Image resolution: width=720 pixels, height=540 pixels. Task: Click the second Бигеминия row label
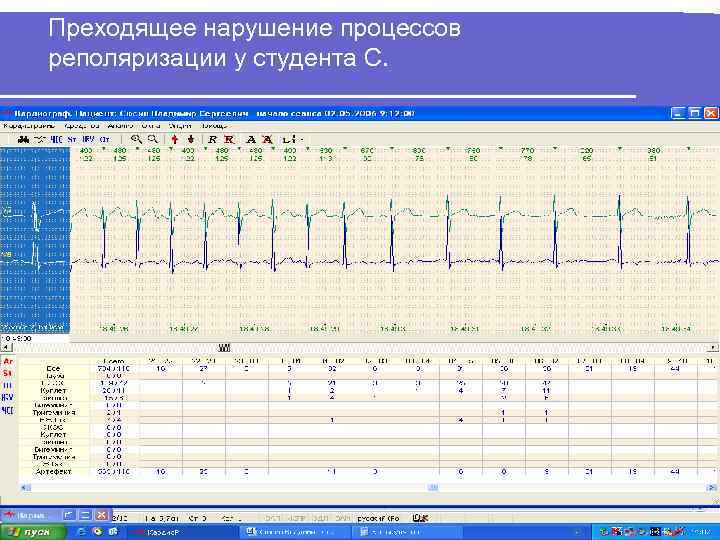(x=53, y=450)
